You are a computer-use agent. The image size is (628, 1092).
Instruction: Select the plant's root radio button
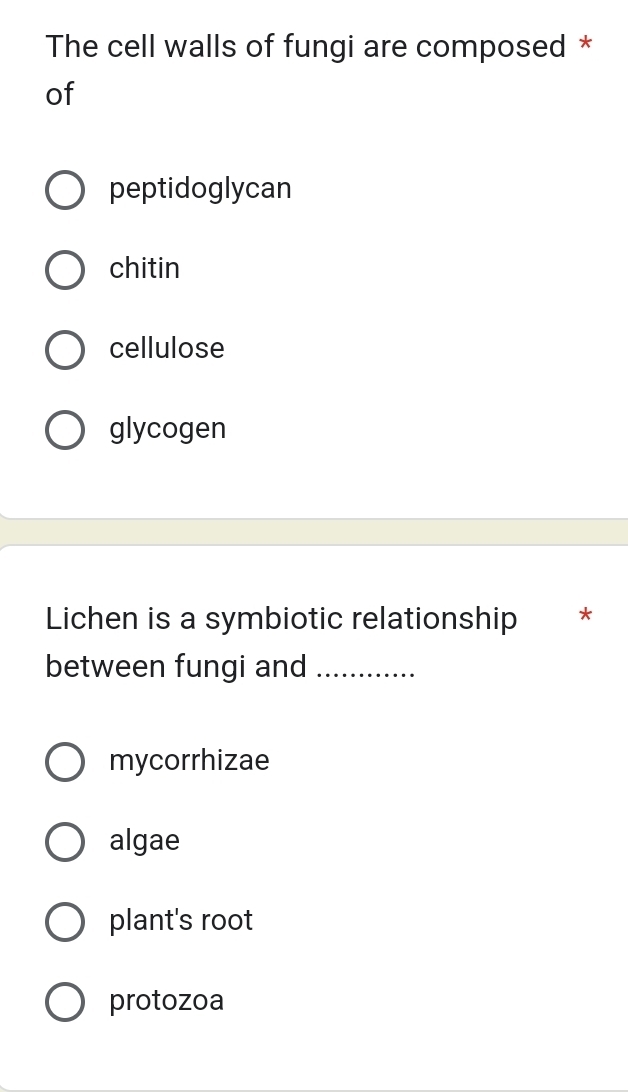(64, 922)
